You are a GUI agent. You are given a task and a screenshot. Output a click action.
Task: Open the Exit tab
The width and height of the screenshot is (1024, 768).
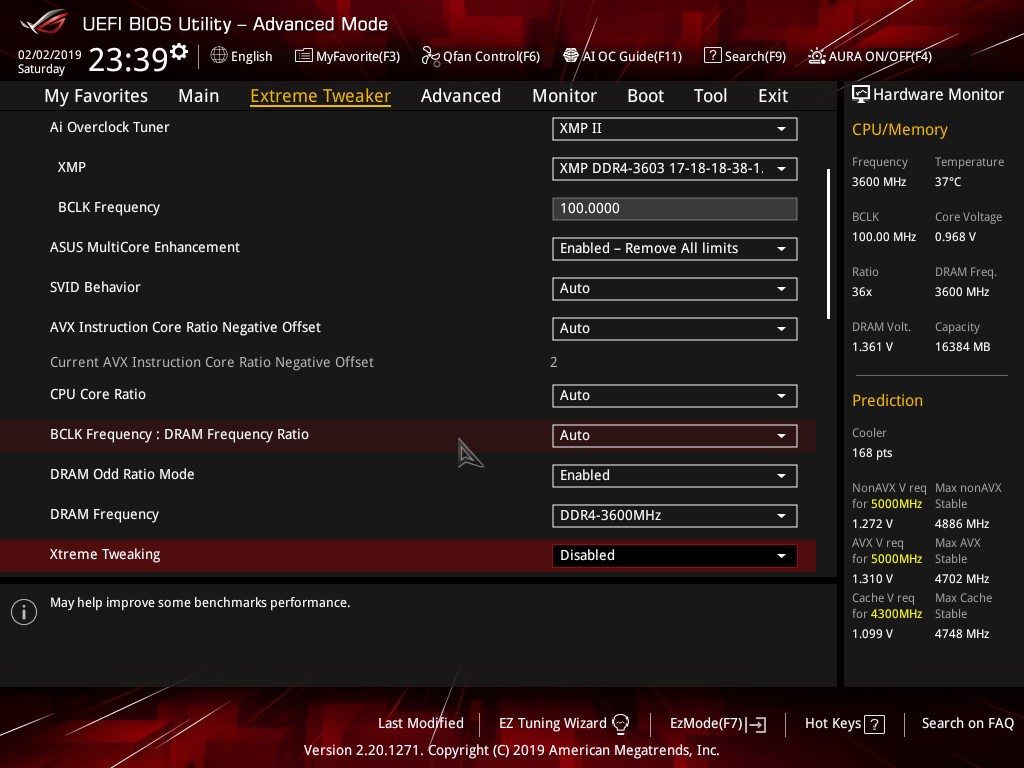click(x=773, y=95)
